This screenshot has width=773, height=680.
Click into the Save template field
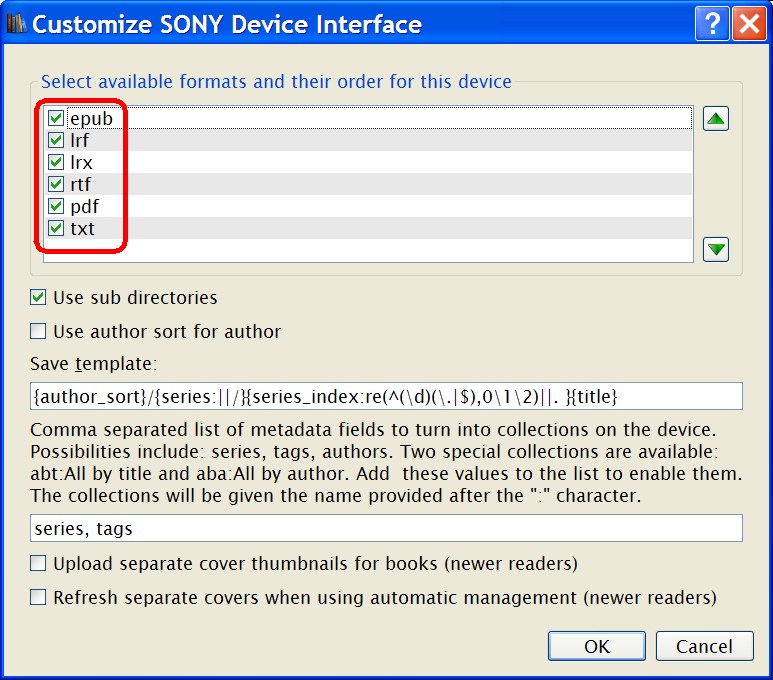(x=386, y=396)
